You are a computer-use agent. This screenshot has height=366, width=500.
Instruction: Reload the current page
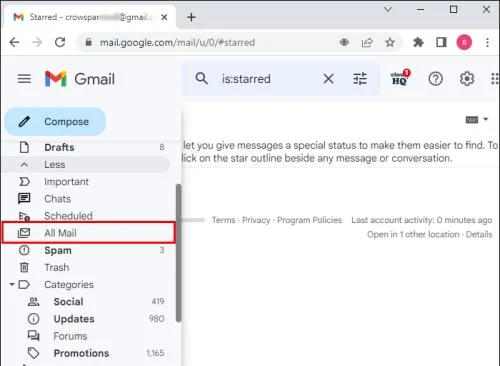click(60, 42)
